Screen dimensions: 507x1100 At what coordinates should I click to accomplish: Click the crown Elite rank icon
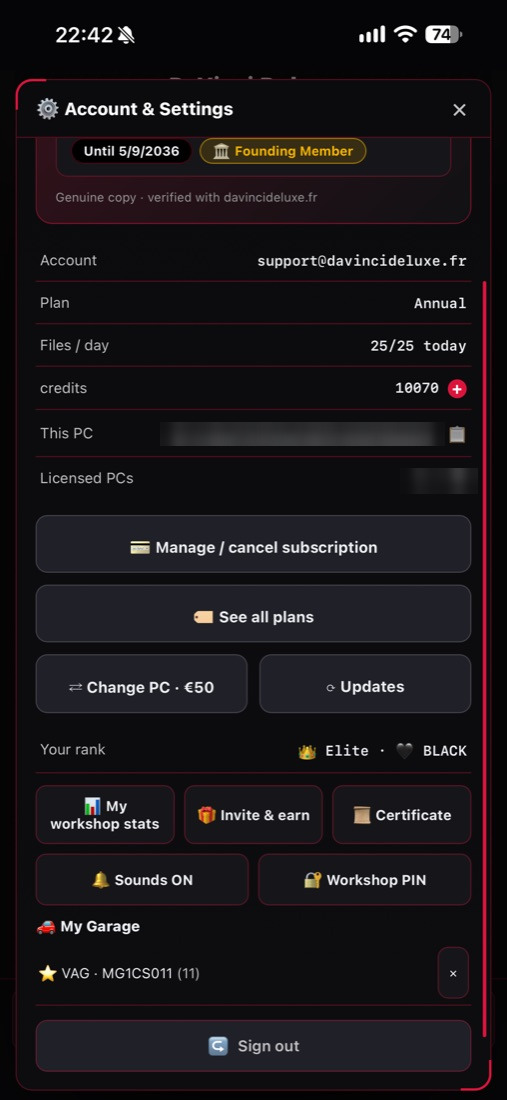click(306, 751)
